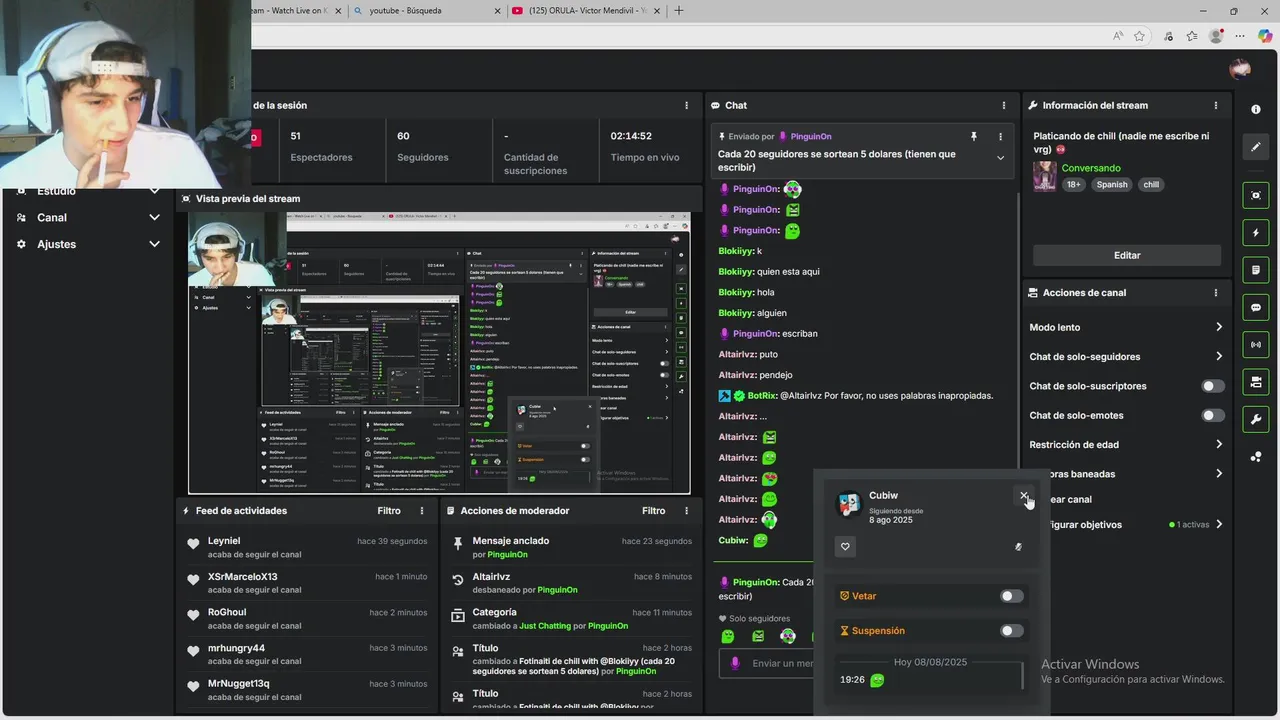Switch to youtube - Búsqueda browser tab

click(x=425, y=11)
